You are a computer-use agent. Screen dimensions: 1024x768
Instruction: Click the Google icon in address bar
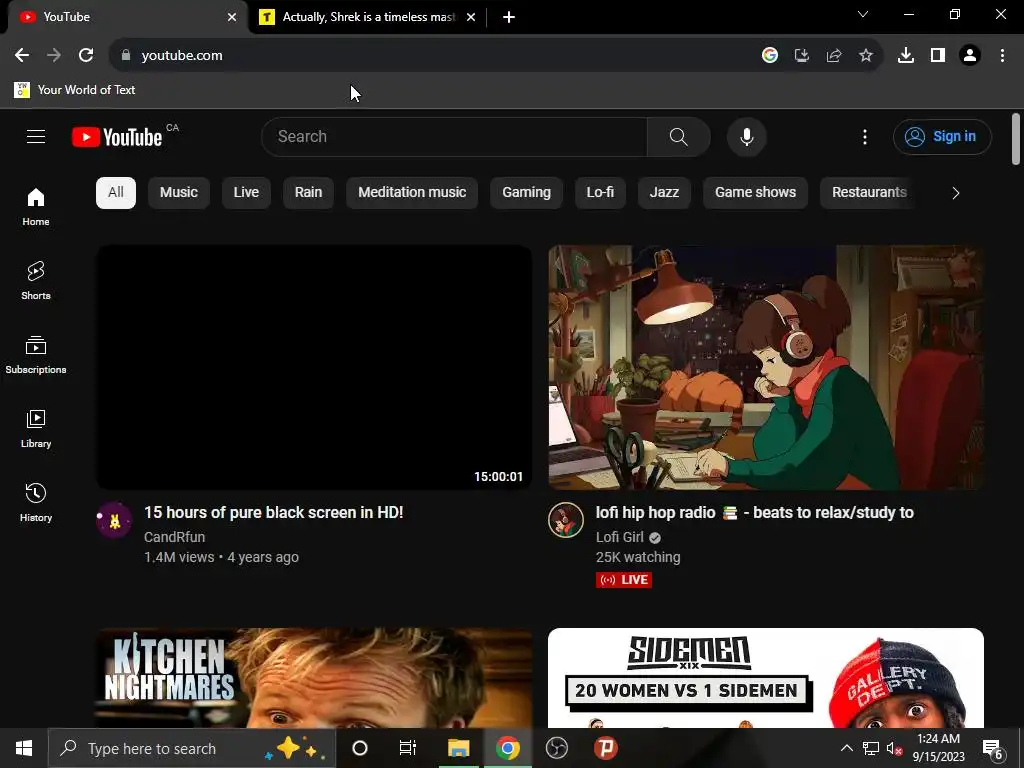click(770, 56)
